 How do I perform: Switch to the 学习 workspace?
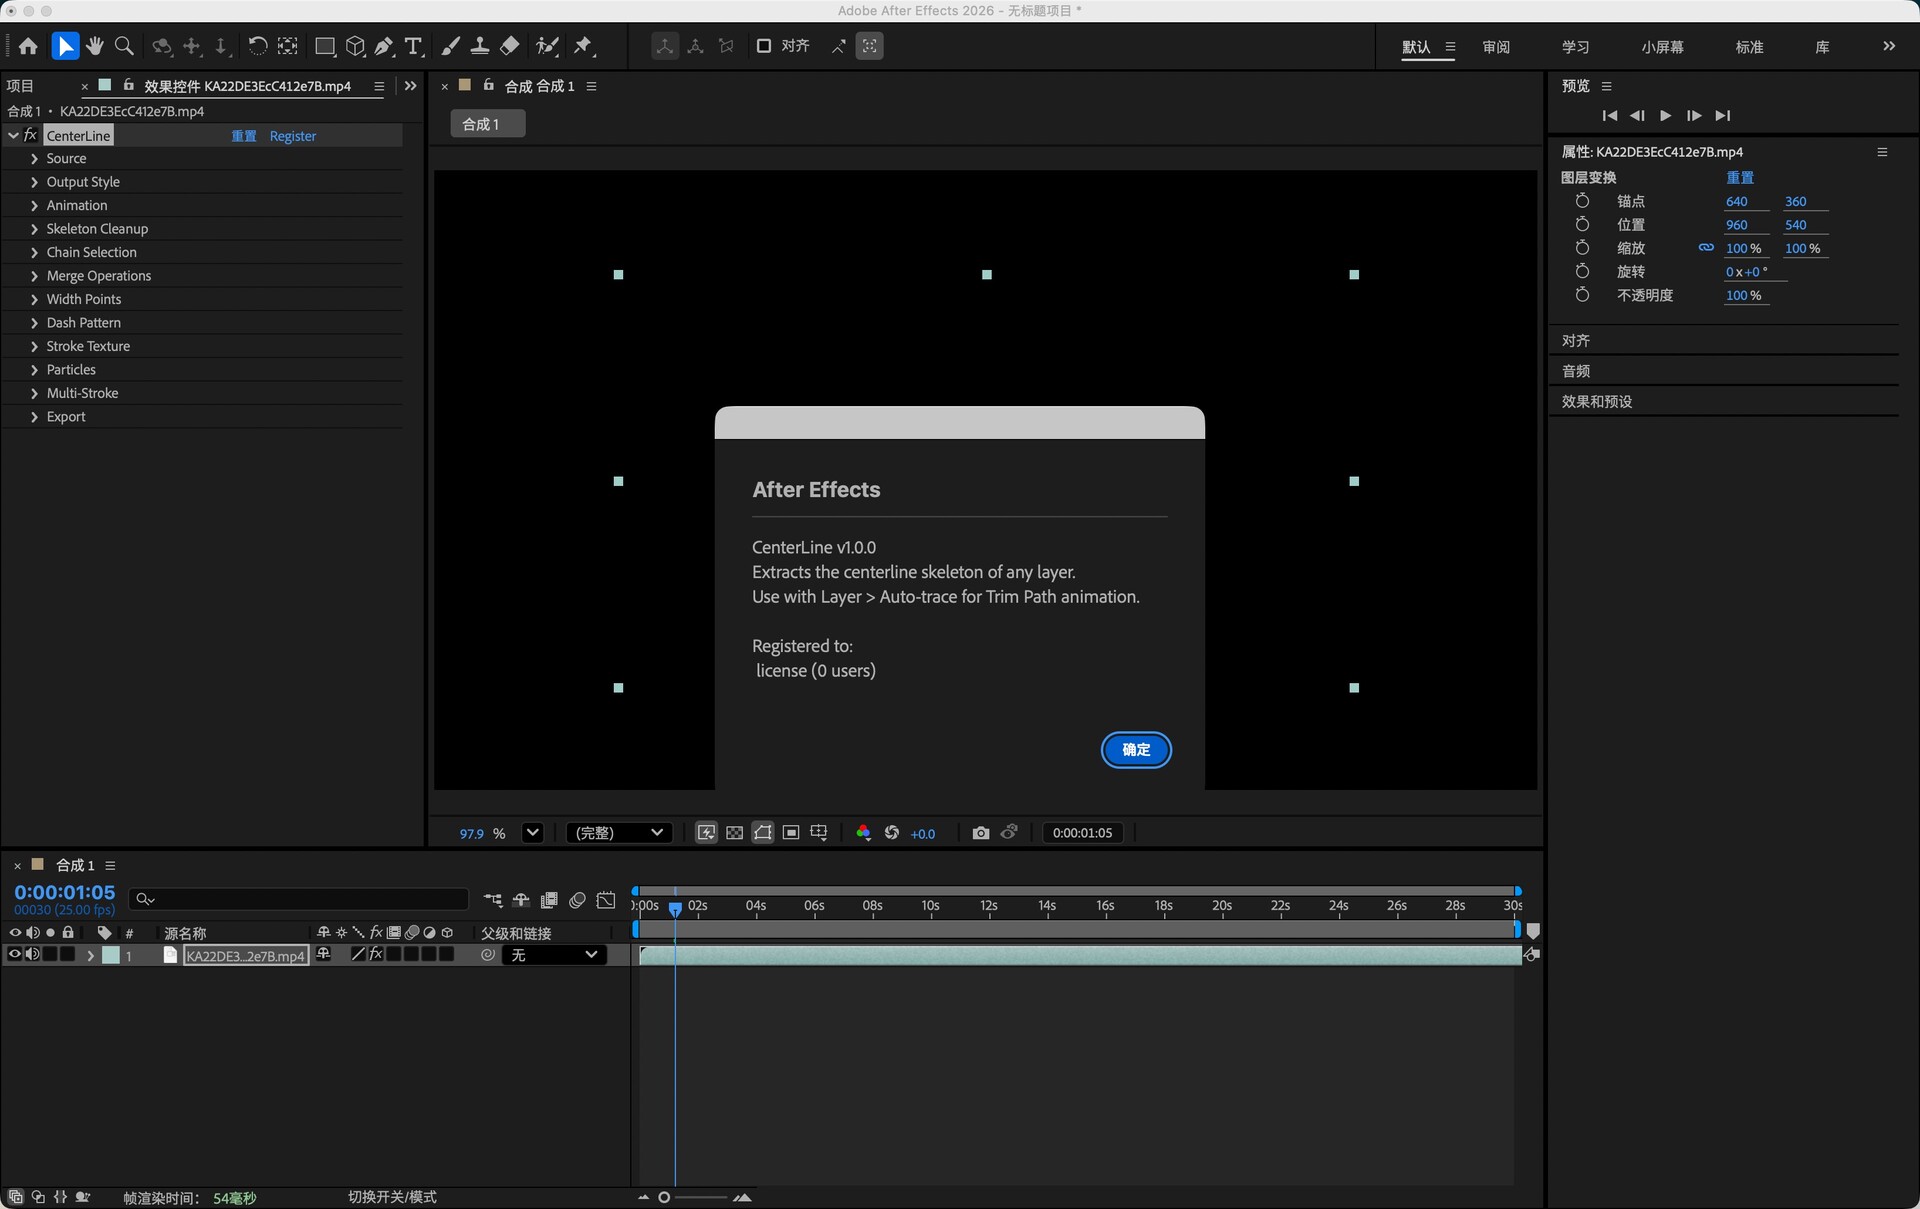pyautogui.click(x=1575, y=47)
